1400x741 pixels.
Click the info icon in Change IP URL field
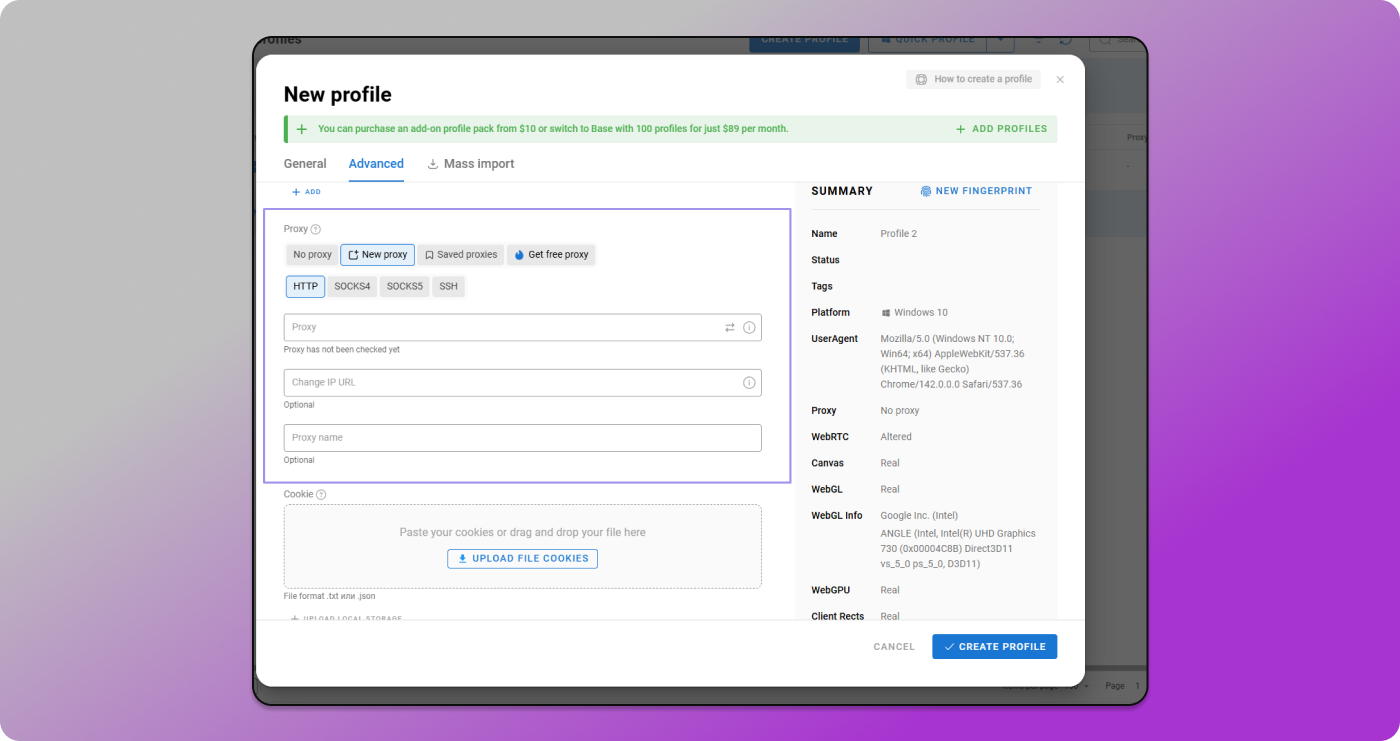click(749, 382)
